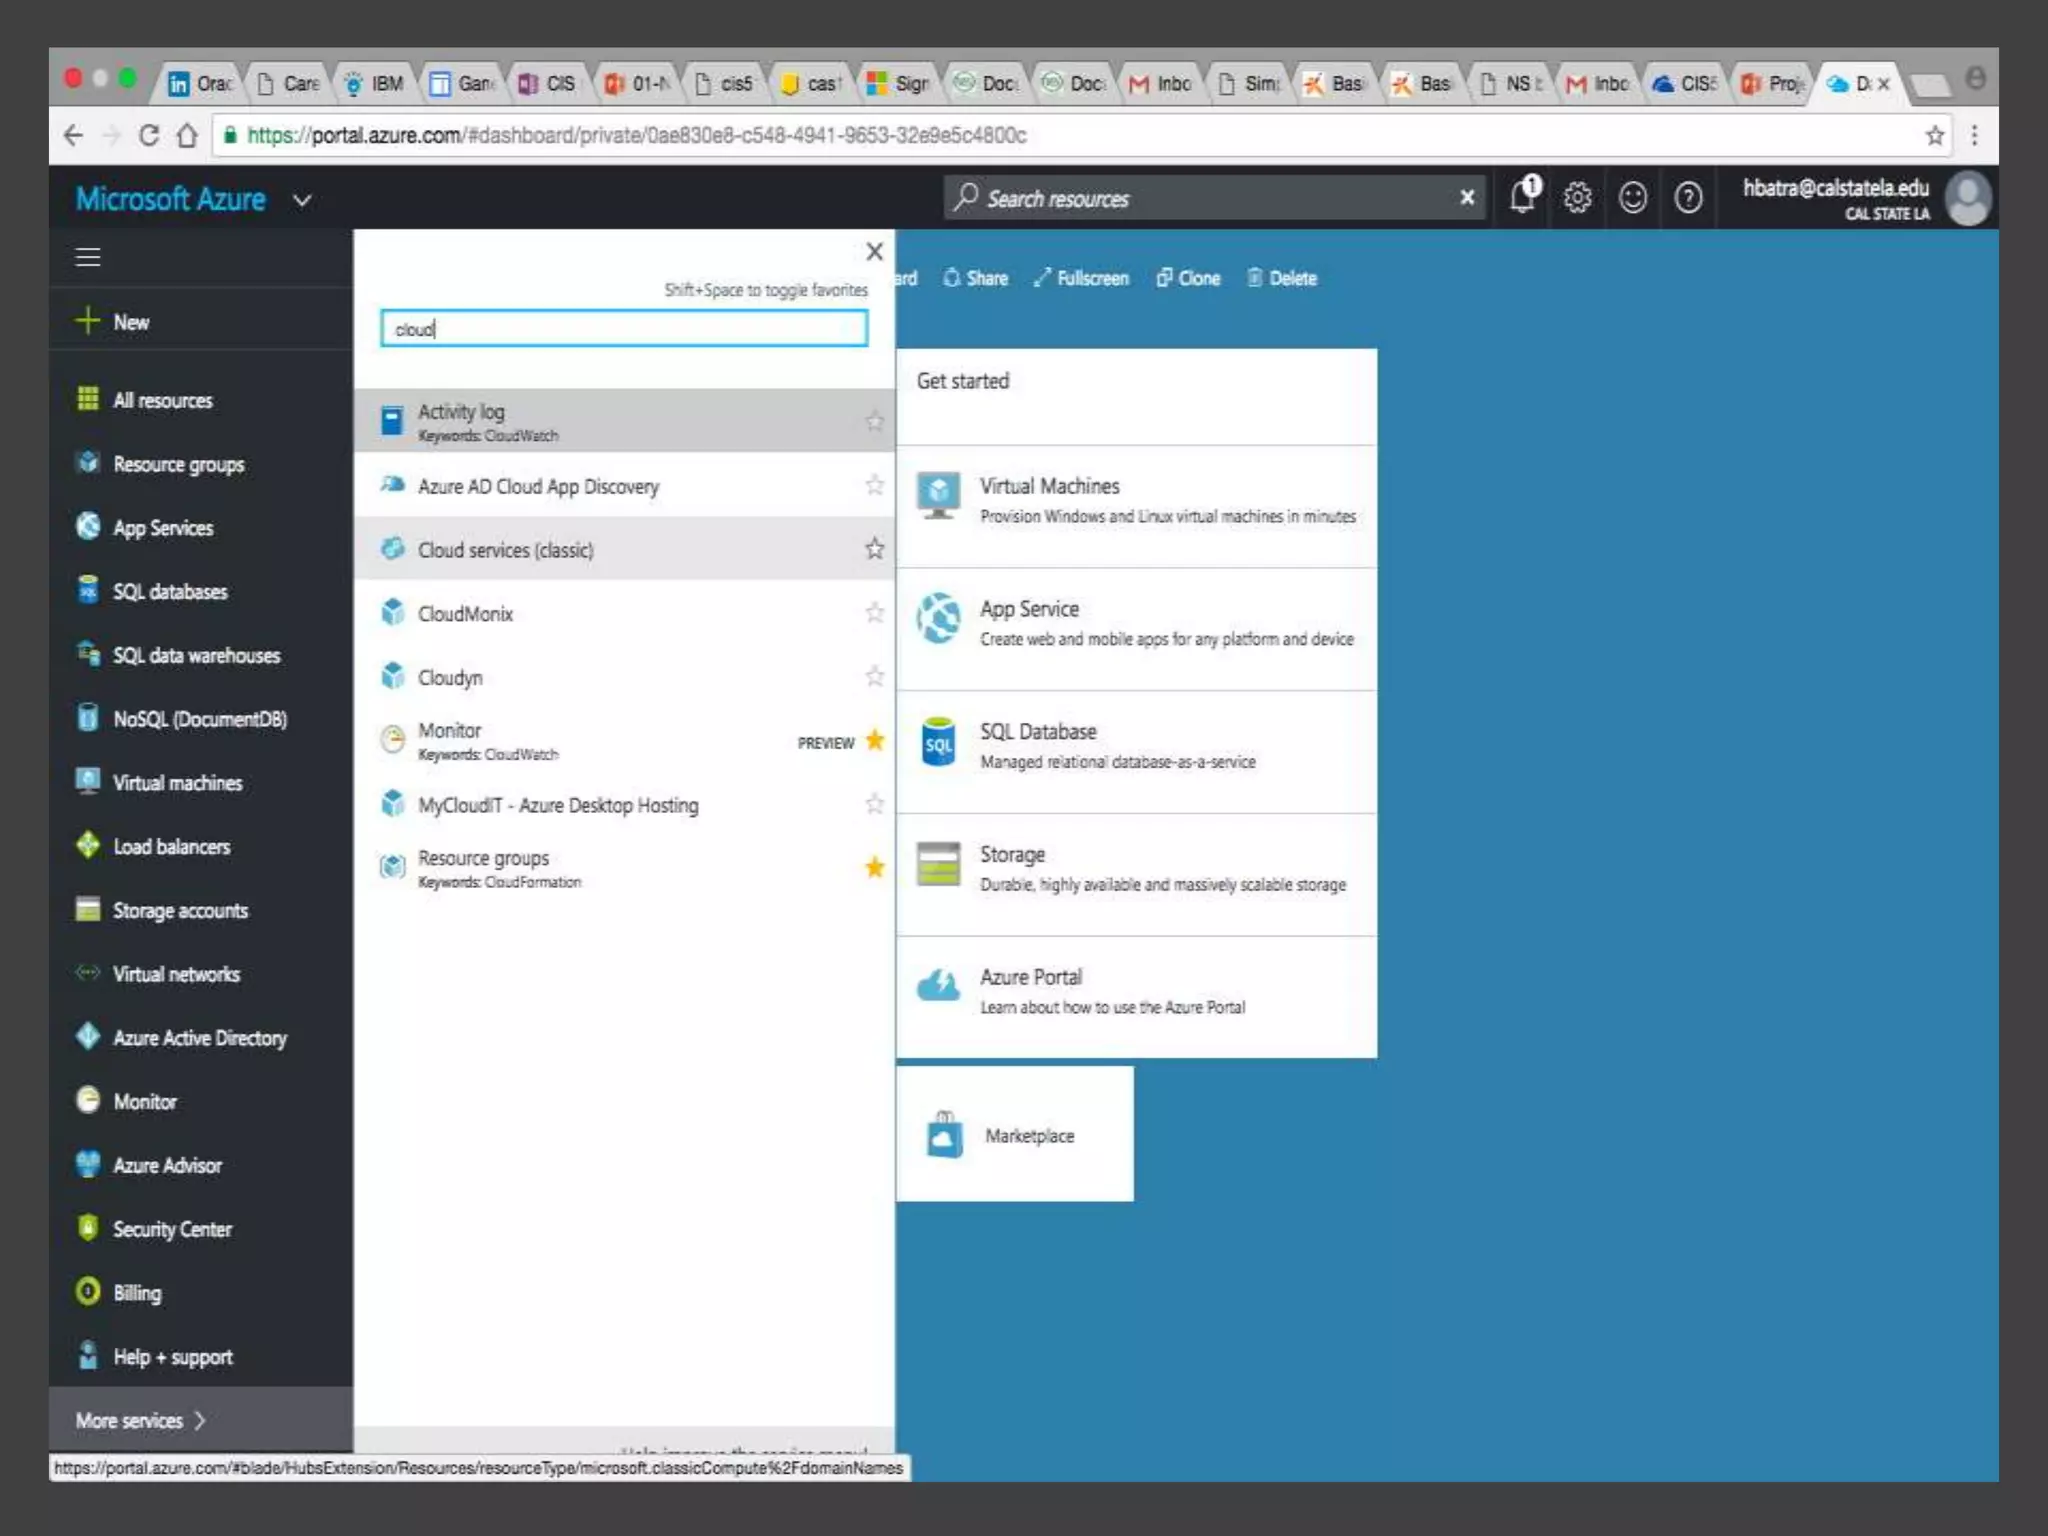The height and width of the screenshot is (1536, 2048).
Task: Open Azure Active Directory in sidebar
Action: (x=199, y=1038)
